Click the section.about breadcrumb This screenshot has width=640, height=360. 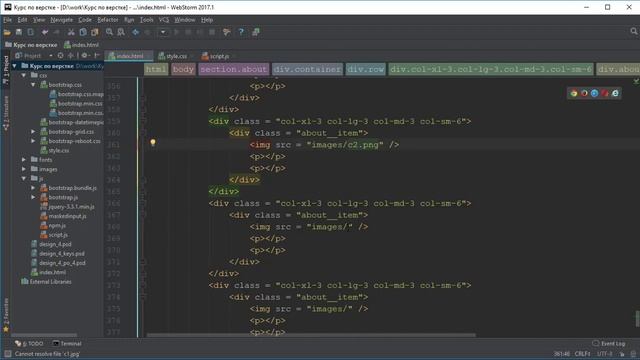[233, 69]
